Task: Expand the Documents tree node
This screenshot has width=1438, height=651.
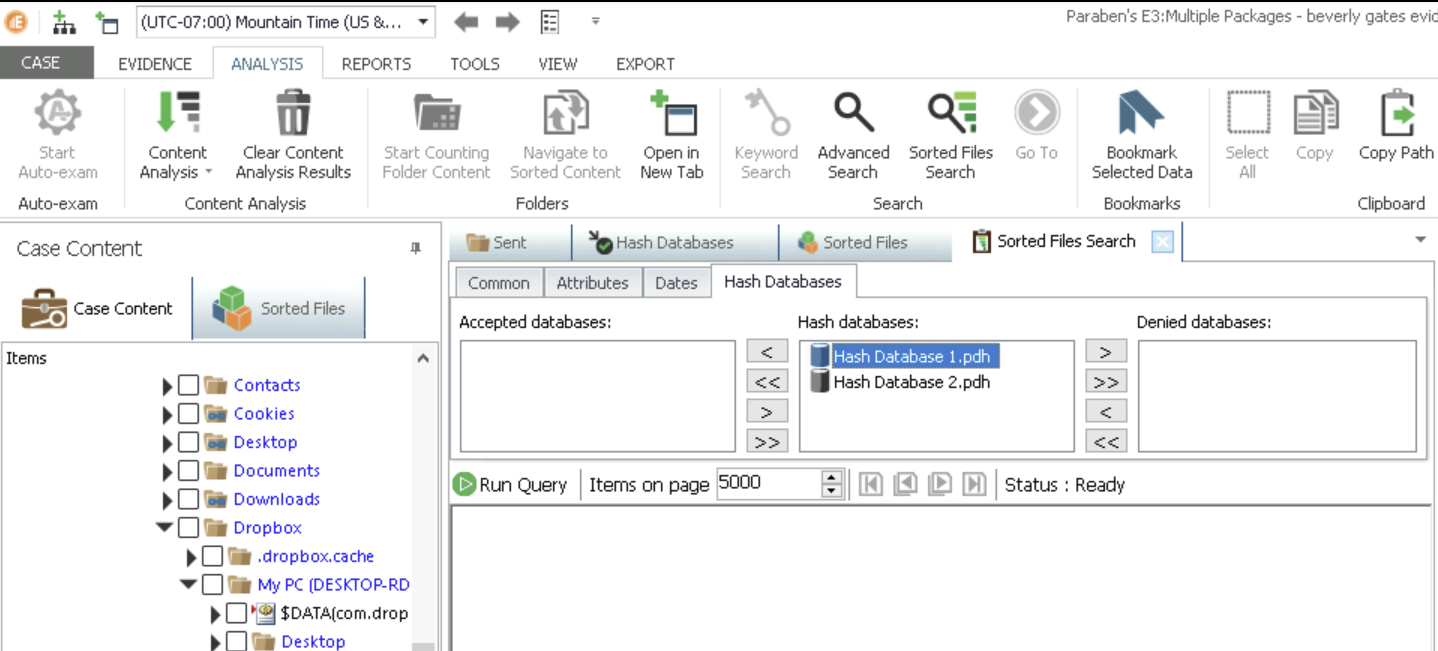Action: click(x=167, y=471)
